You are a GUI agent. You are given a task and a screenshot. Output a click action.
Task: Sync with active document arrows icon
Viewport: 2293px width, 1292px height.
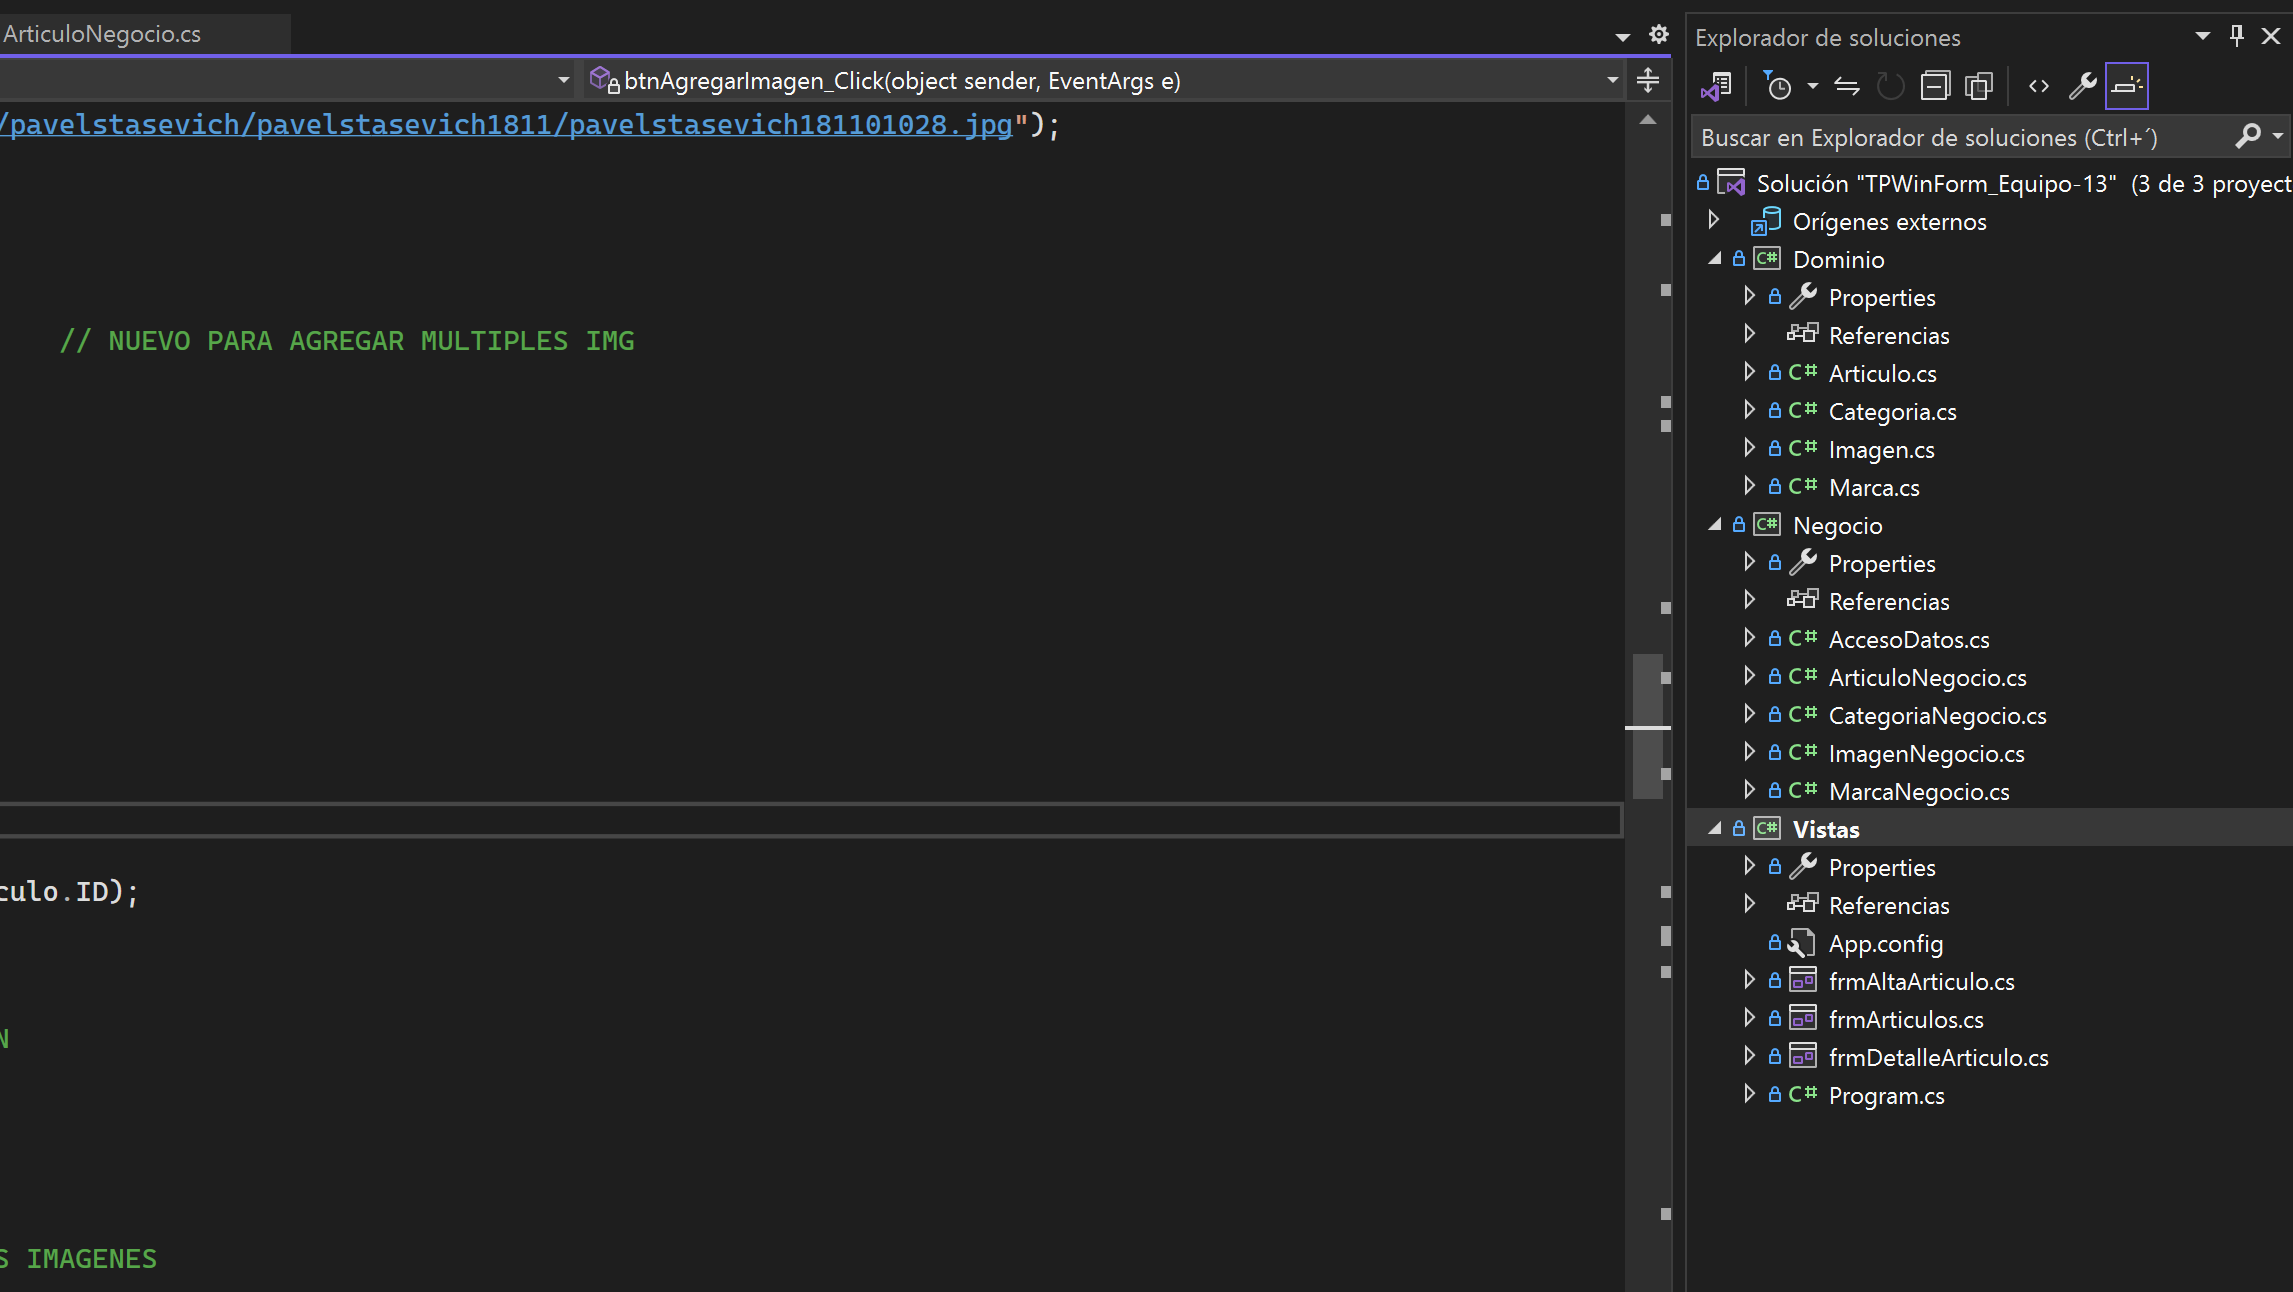[x=1847, y=87]
